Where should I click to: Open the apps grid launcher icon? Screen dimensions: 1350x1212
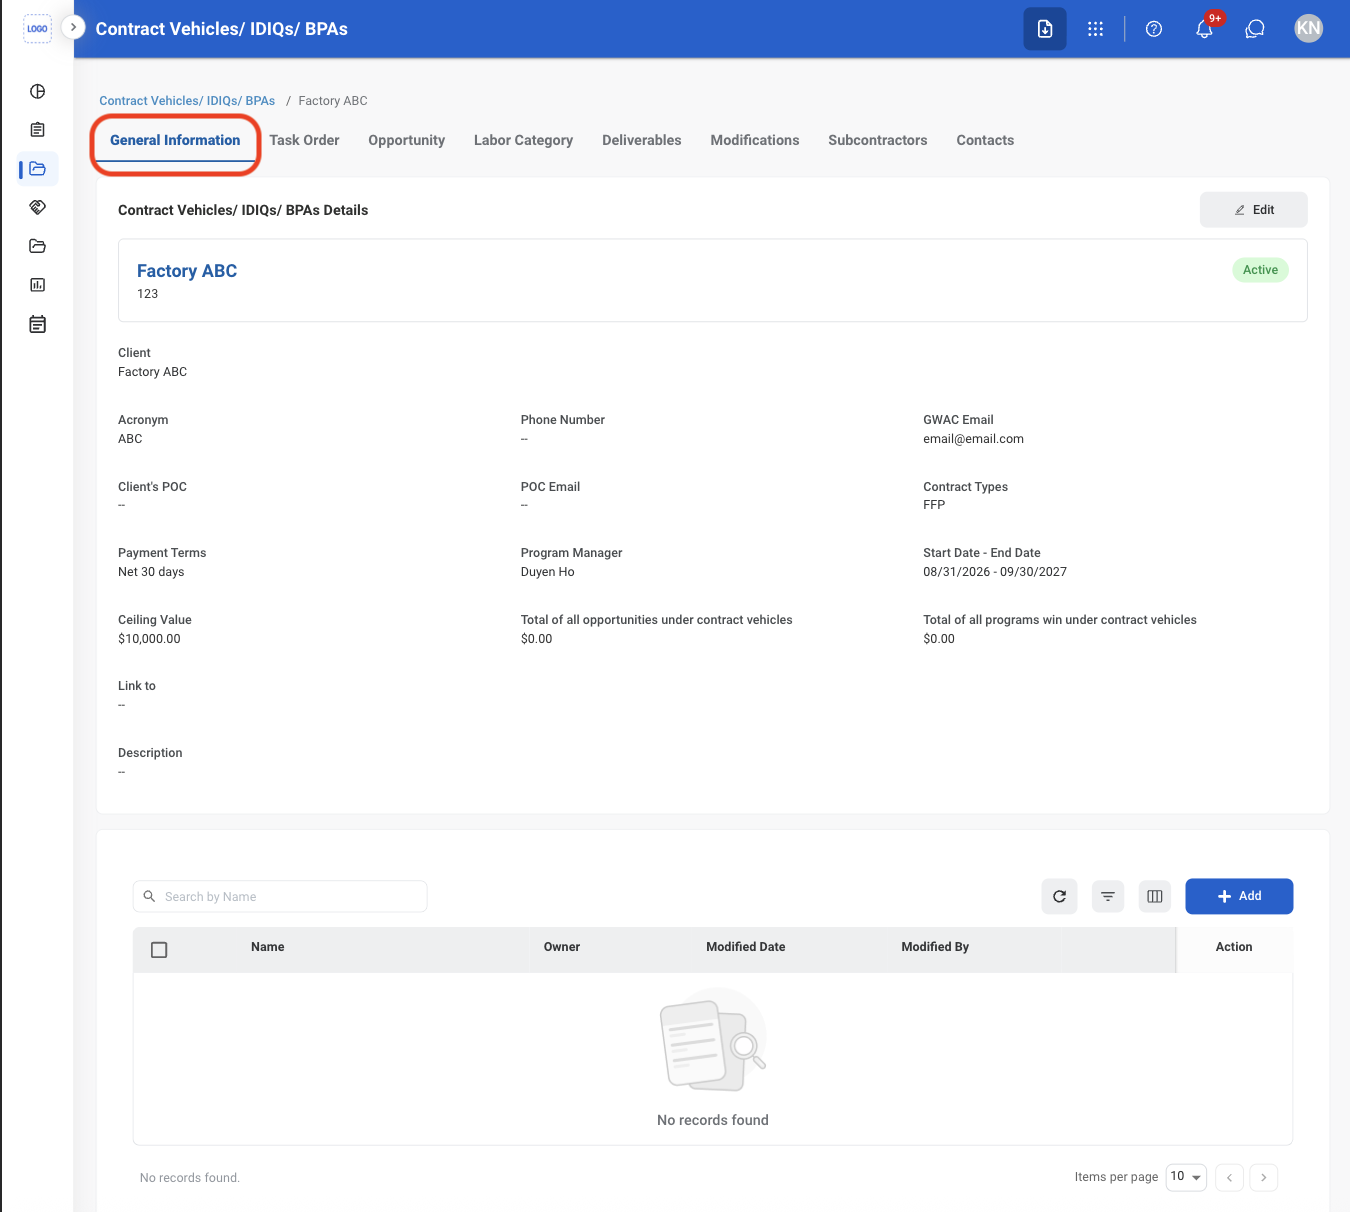point(1095,29)
